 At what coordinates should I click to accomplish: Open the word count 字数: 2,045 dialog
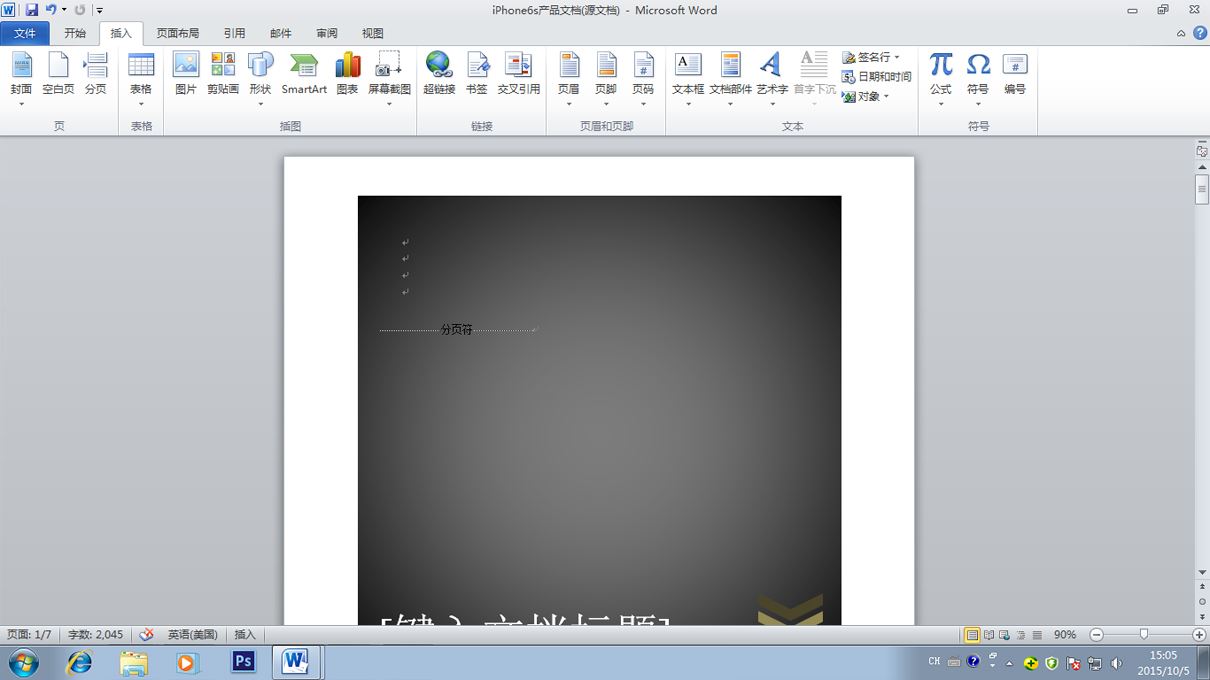point(95,635)
